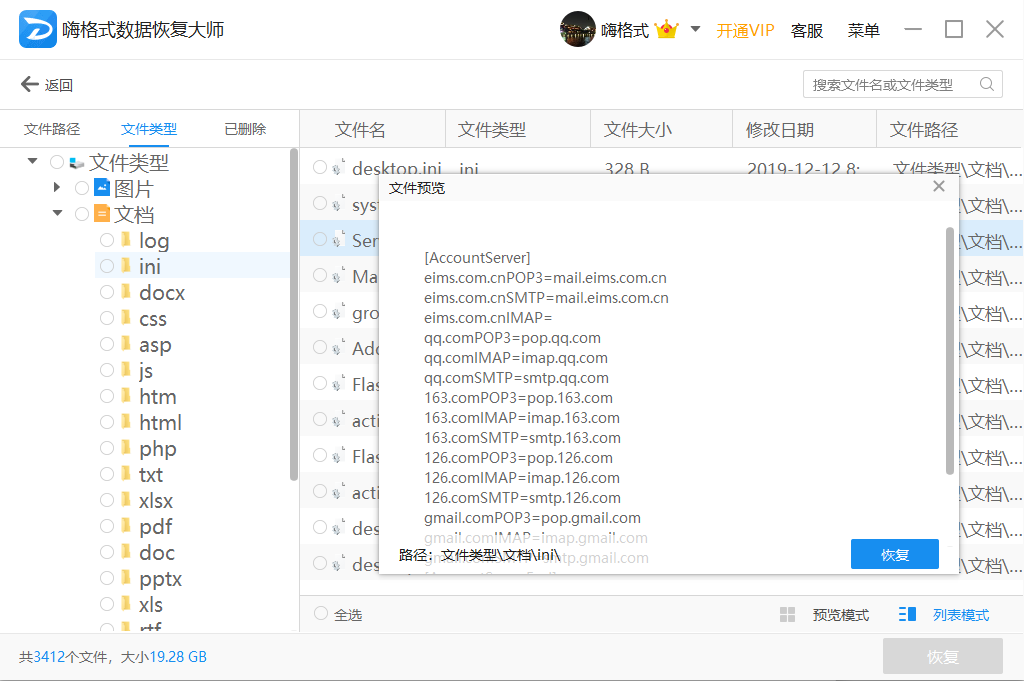Image resolution: width=1024 pixels, height=681 pixels.
Task: Toggle the 全选 select-all radio button
Action: click(321, 613)
